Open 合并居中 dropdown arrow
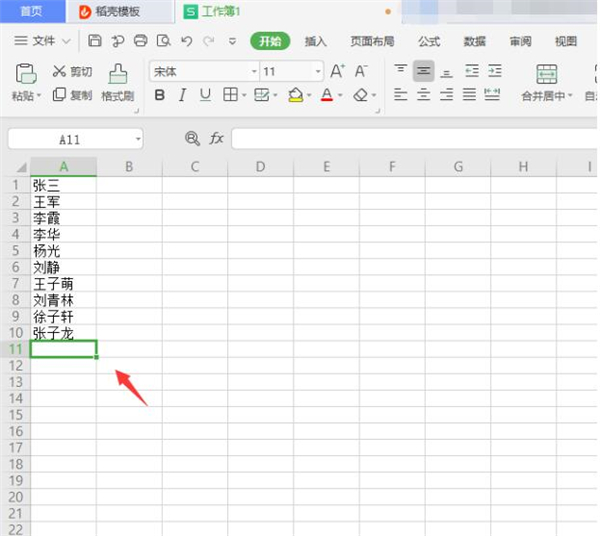Screen dimensions: 600x536 pos(570,95)
